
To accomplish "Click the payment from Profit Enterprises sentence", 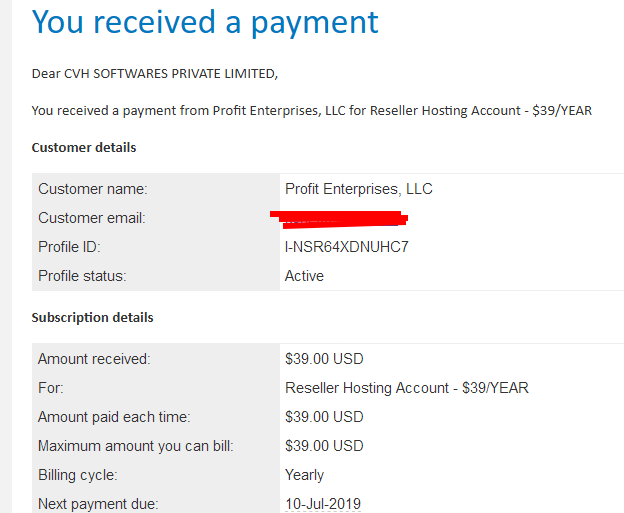I will (312, 111).
